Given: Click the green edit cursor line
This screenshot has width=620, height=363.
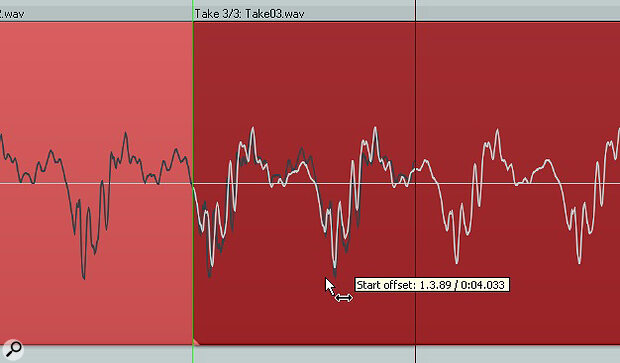Looking at the screenshot, I should coord(193,182).
